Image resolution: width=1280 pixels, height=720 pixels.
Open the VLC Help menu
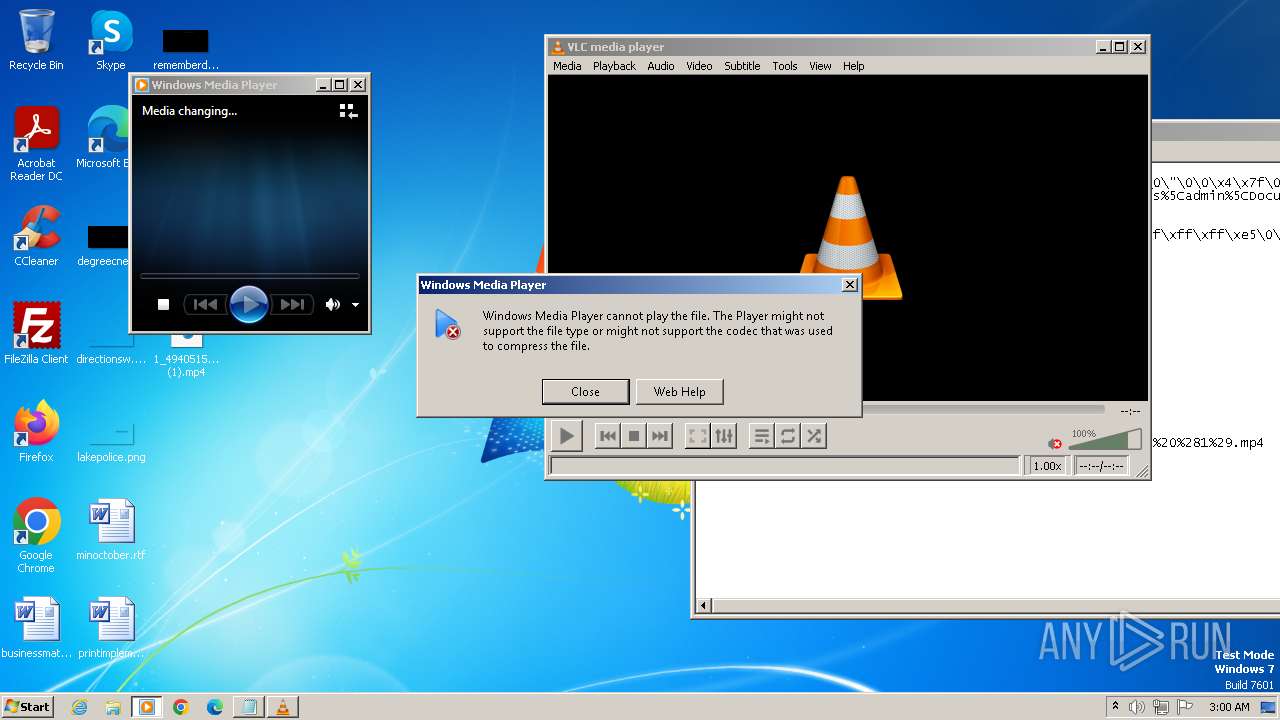pos(853,66)
